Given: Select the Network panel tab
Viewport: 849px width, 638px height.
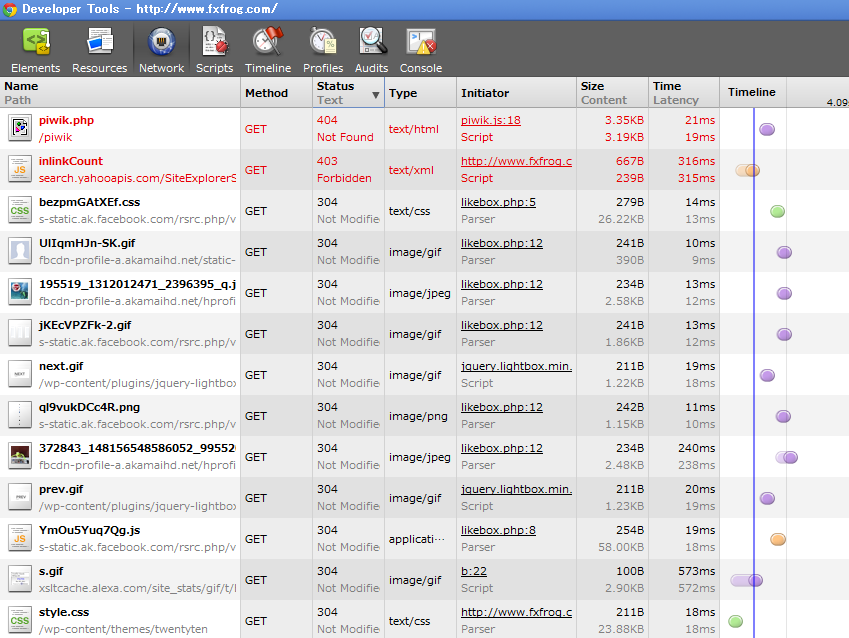Looking at the screenshot, I should tap(161, 50).
